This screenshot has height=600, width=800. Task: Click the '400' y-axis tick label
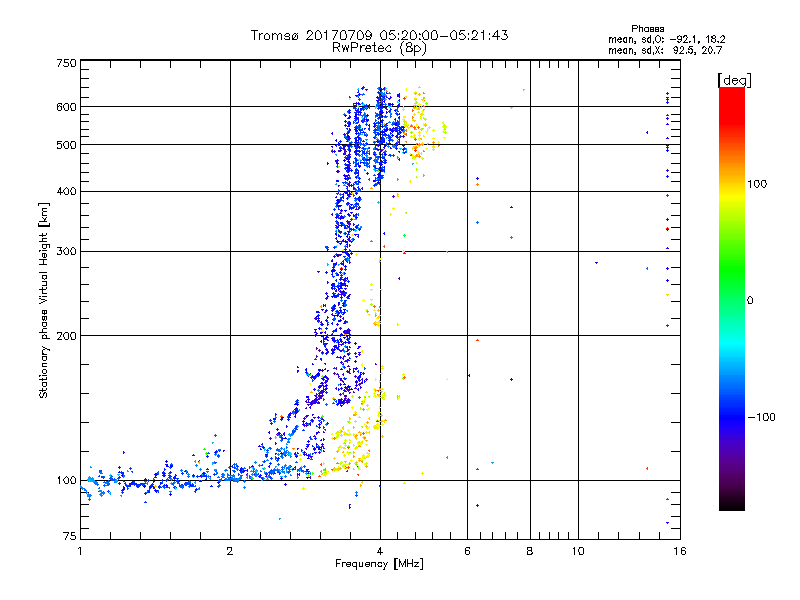(x=66, y=192)
